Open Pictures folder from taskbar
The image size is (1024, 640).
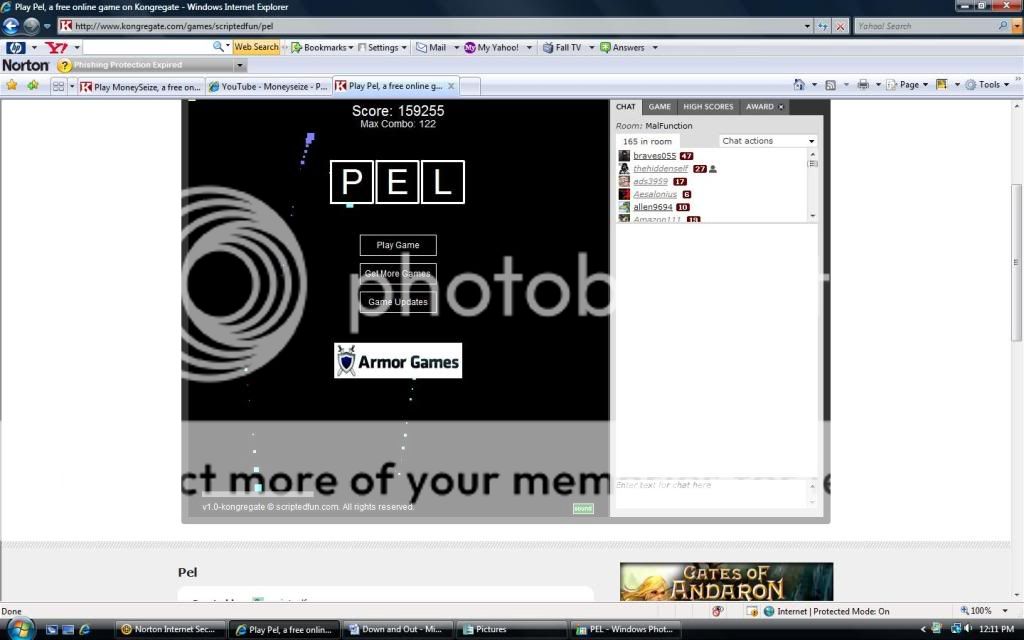pos(511,630)
